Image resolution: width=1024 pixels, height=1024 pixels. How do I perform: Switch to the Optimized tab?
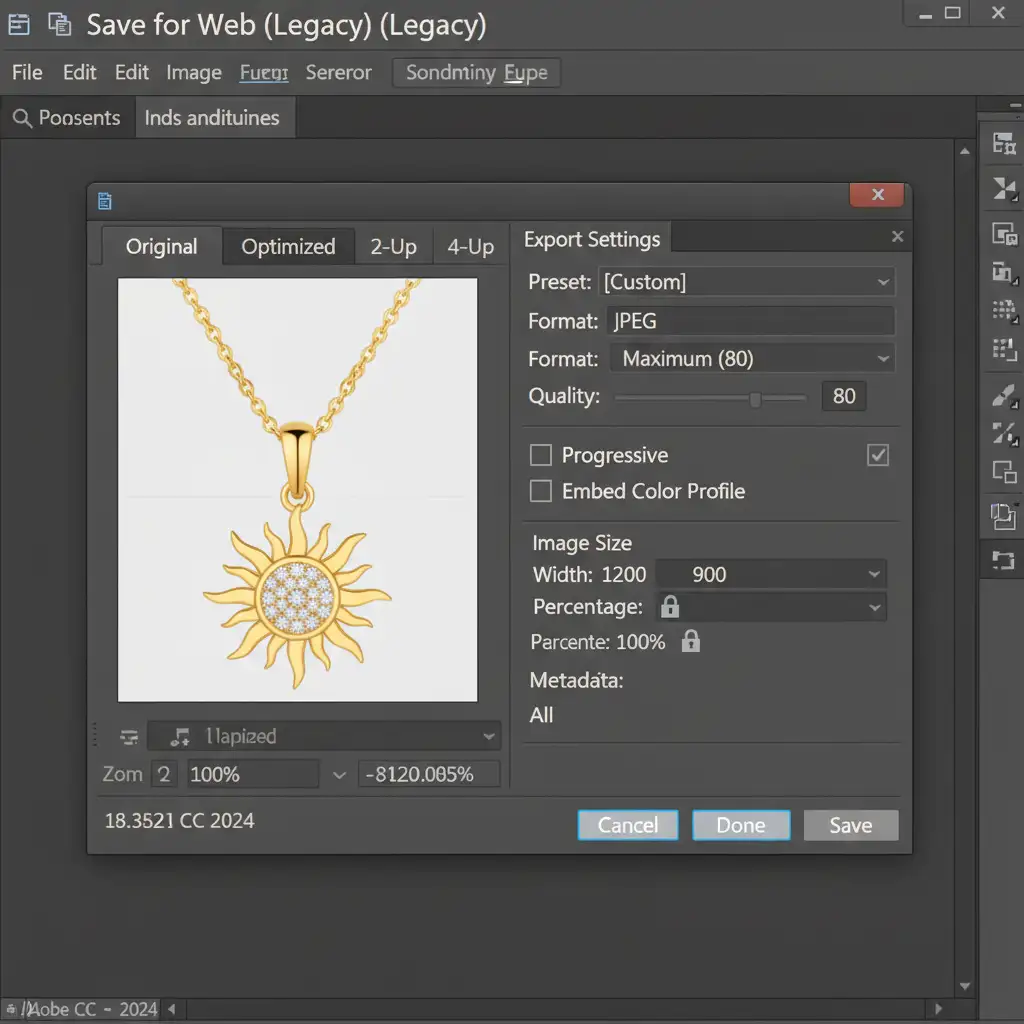click(288, 247)
